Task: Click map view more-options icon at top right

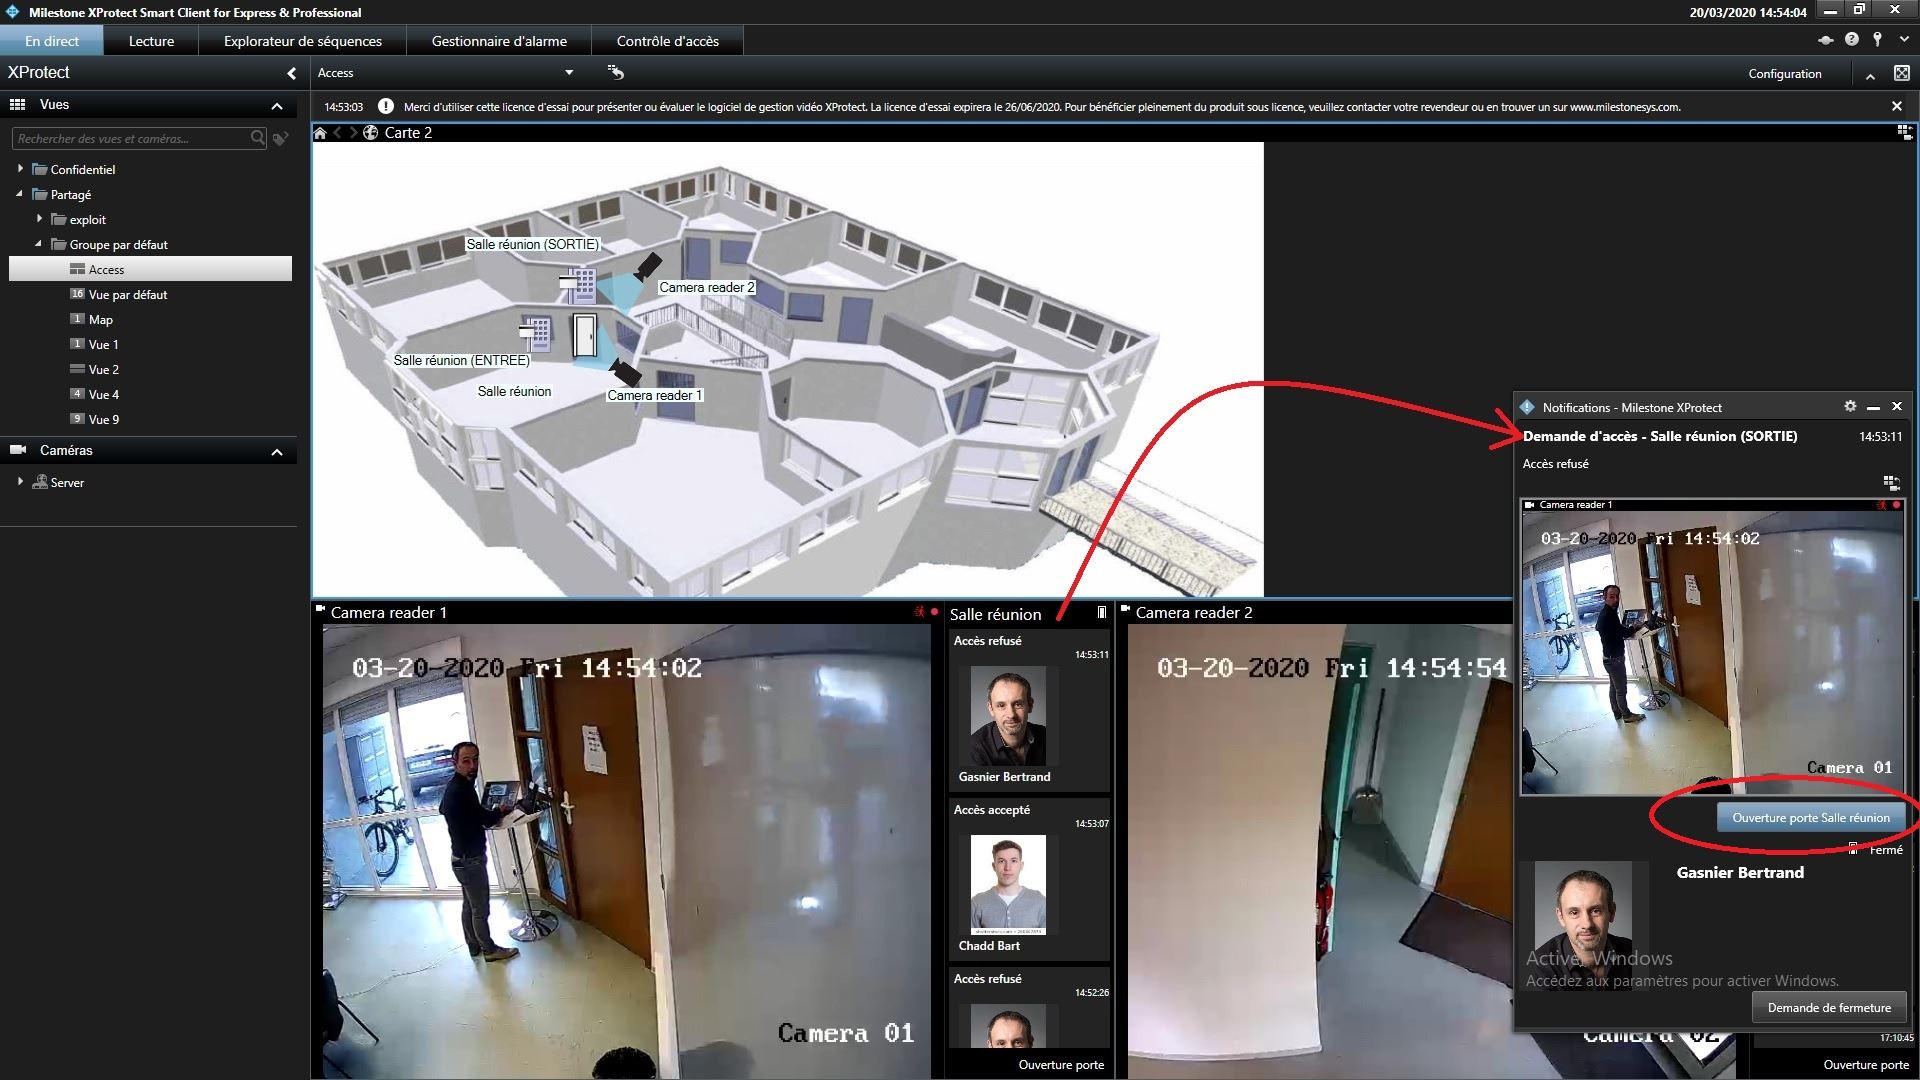Action: coord(1904,133)
